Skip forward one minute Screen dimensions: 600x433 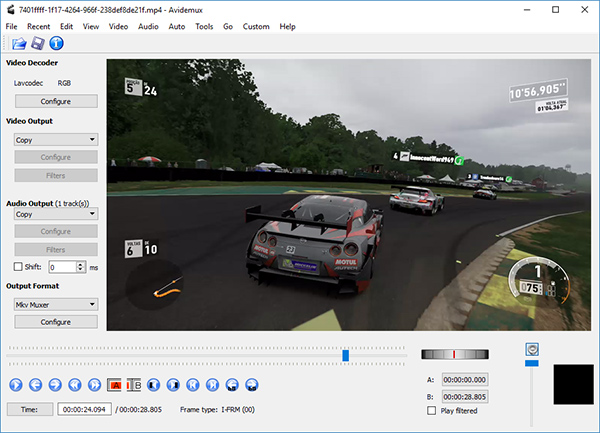[x=252, y=385]
